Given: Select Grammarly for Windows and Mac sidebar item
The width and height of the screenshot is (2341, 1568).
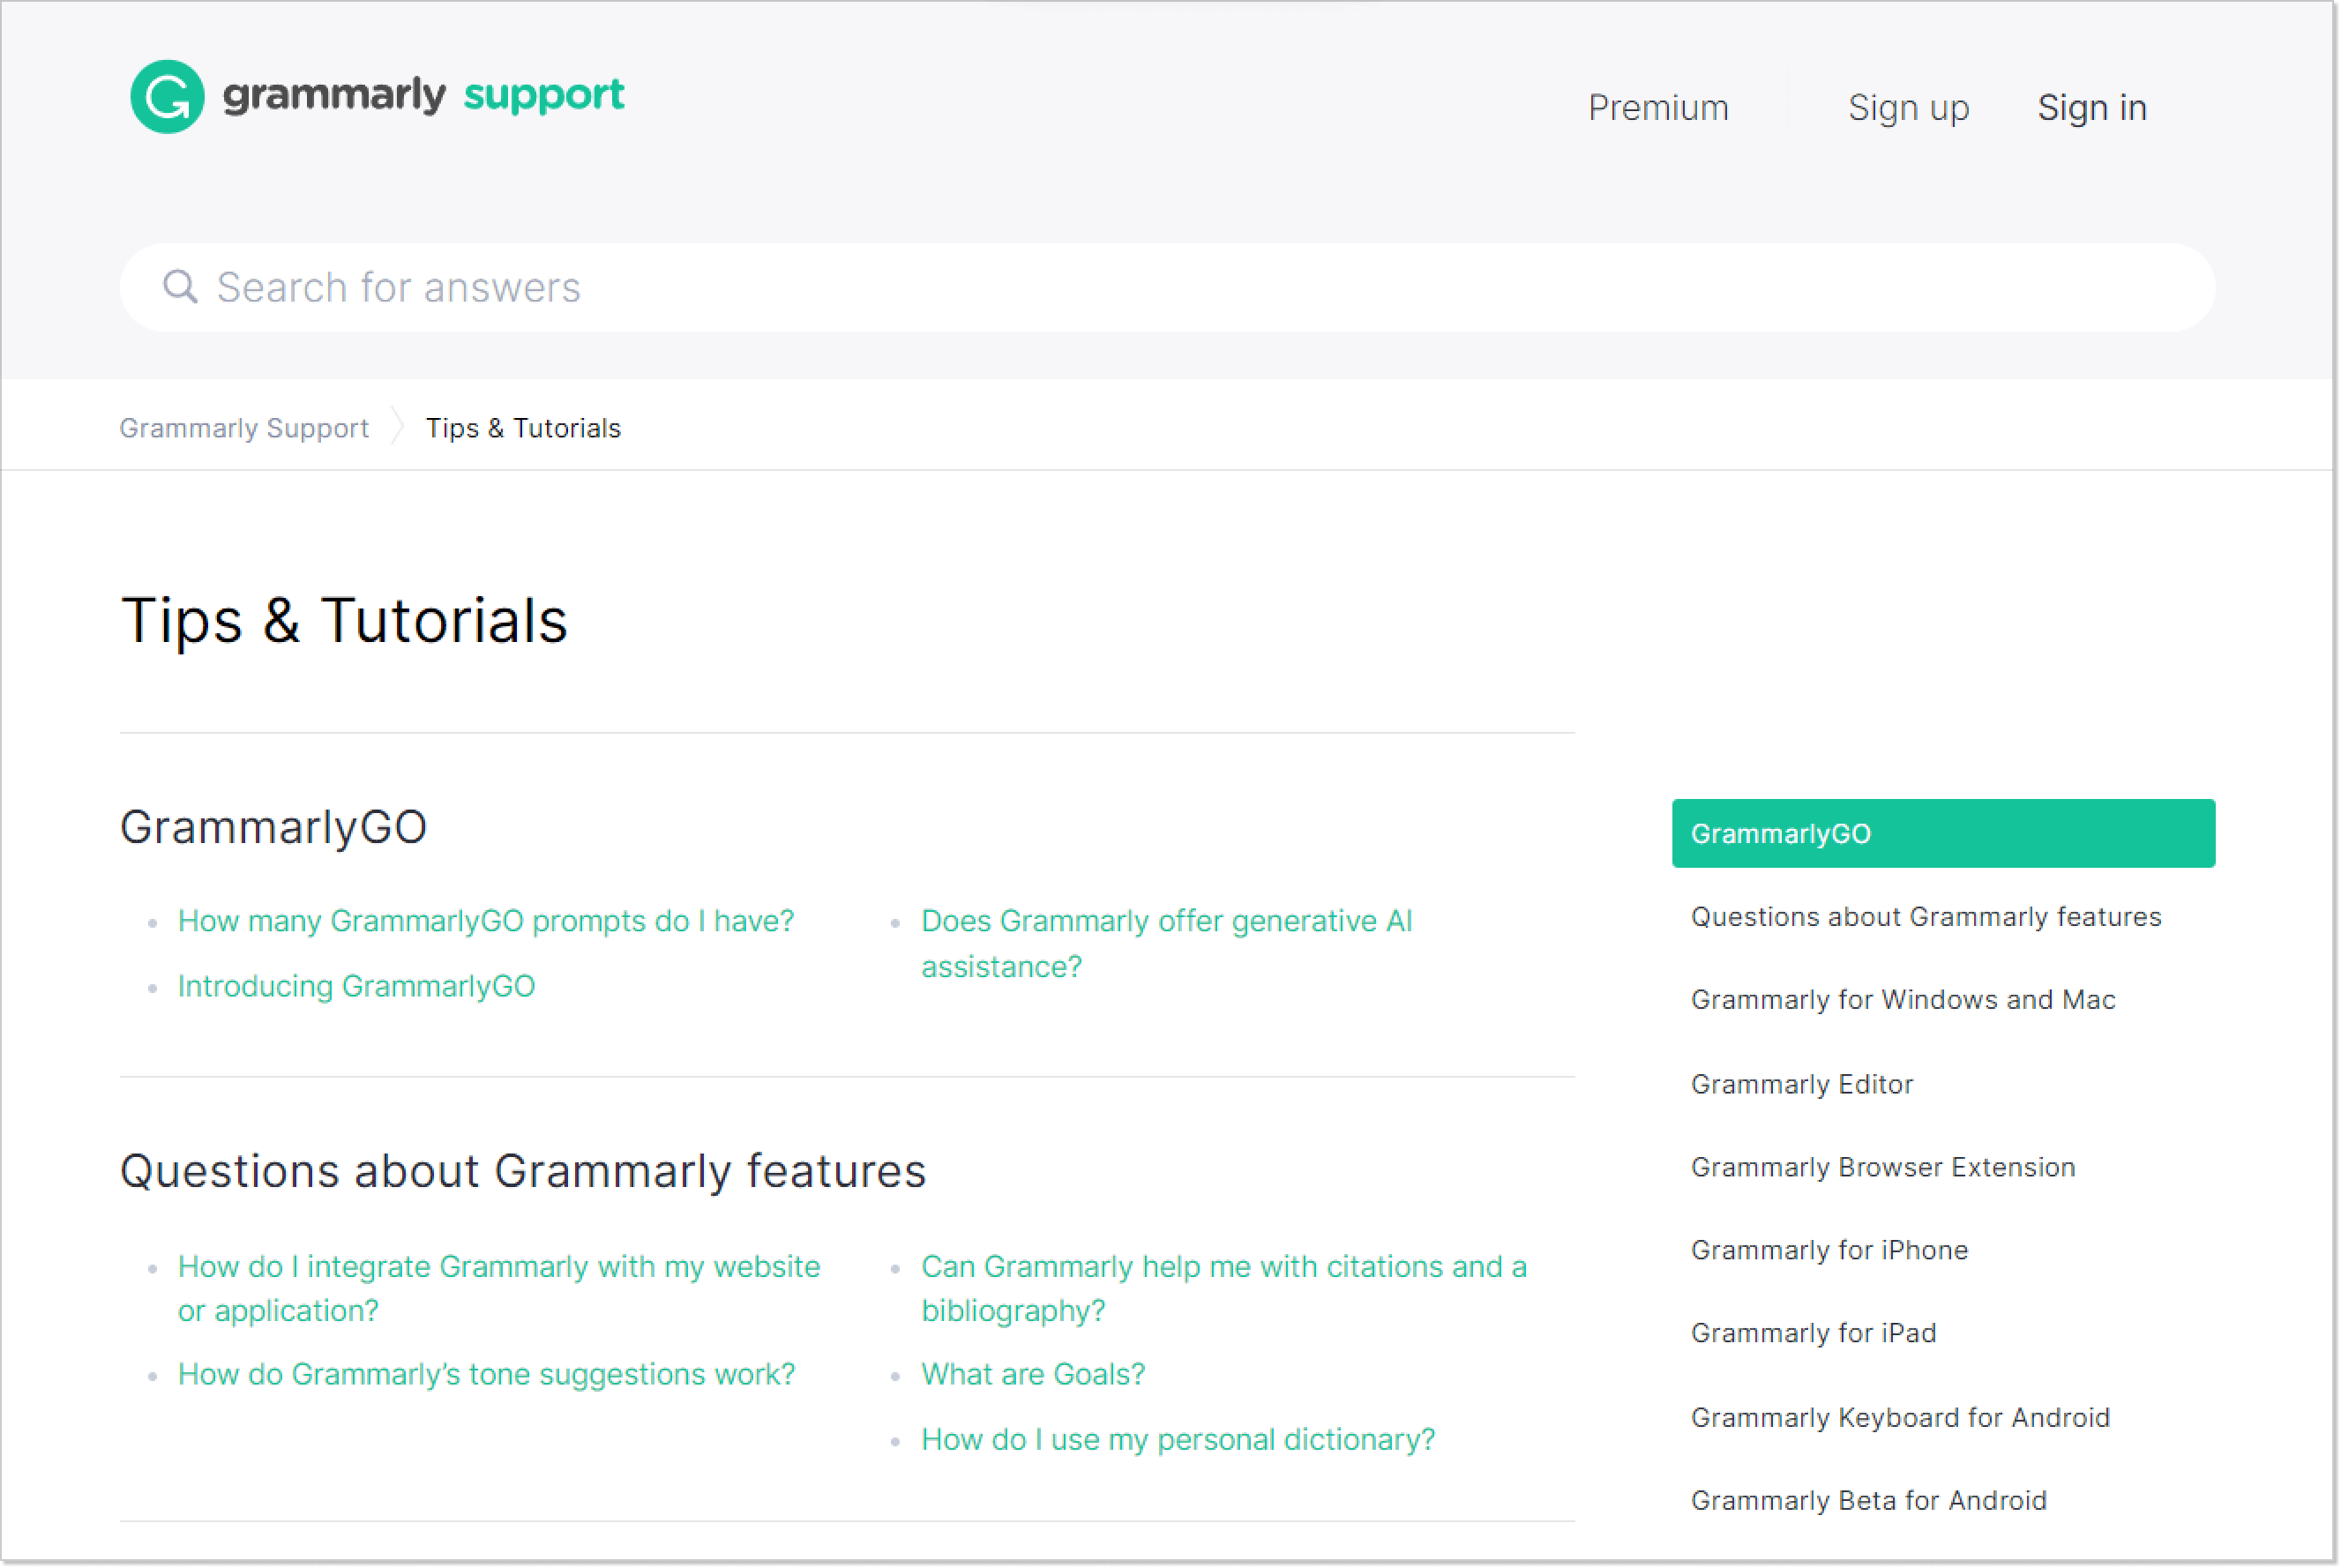Looking at the screenshot, I should [1903, 1000].
